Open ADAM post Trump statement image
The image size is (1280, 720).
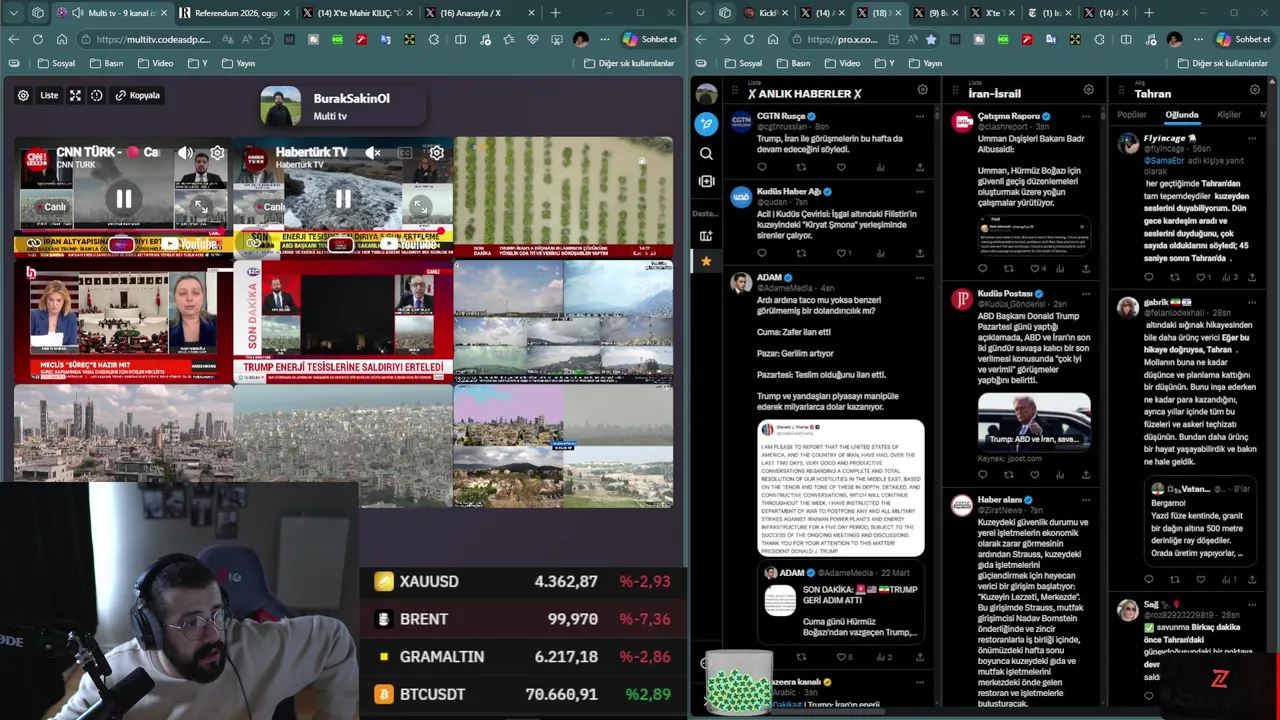click(841, 488)
